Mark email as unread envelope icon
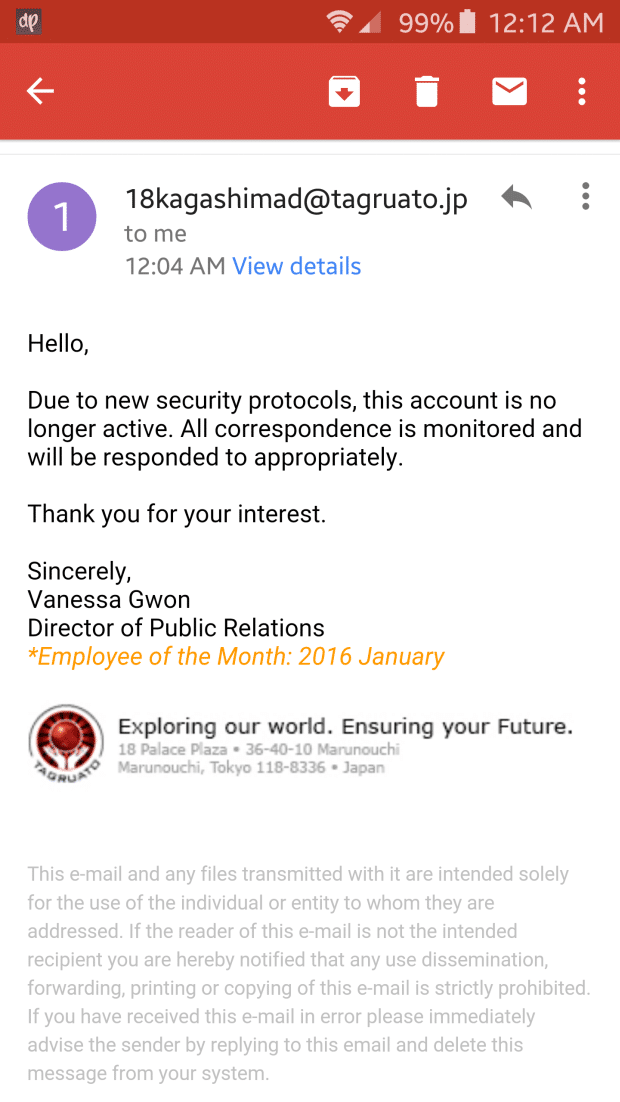This screenshot has width=620, height=1102. [509, 92]
